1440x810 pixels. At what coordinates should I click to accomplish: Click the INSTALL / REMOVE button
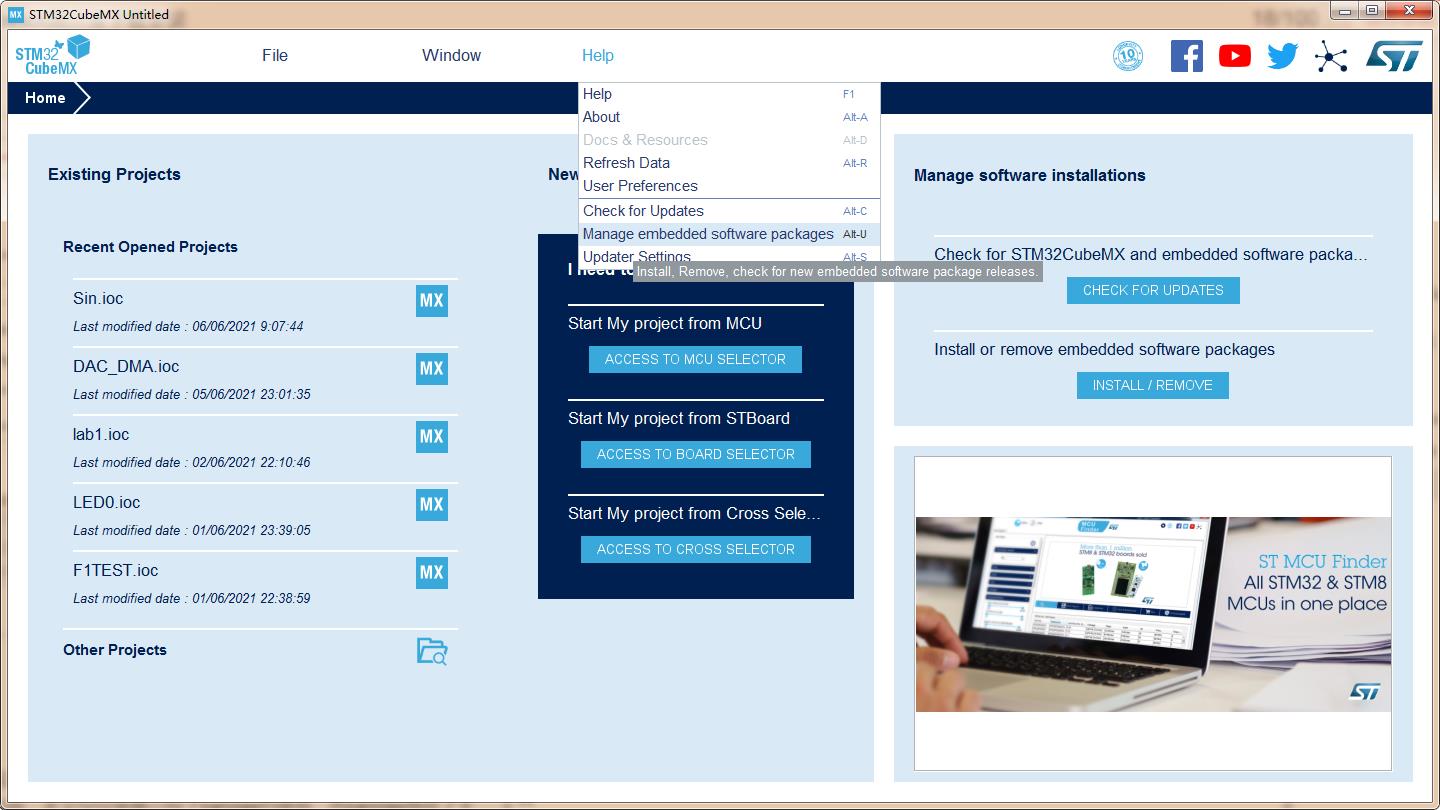click(x=1152, y=385)
